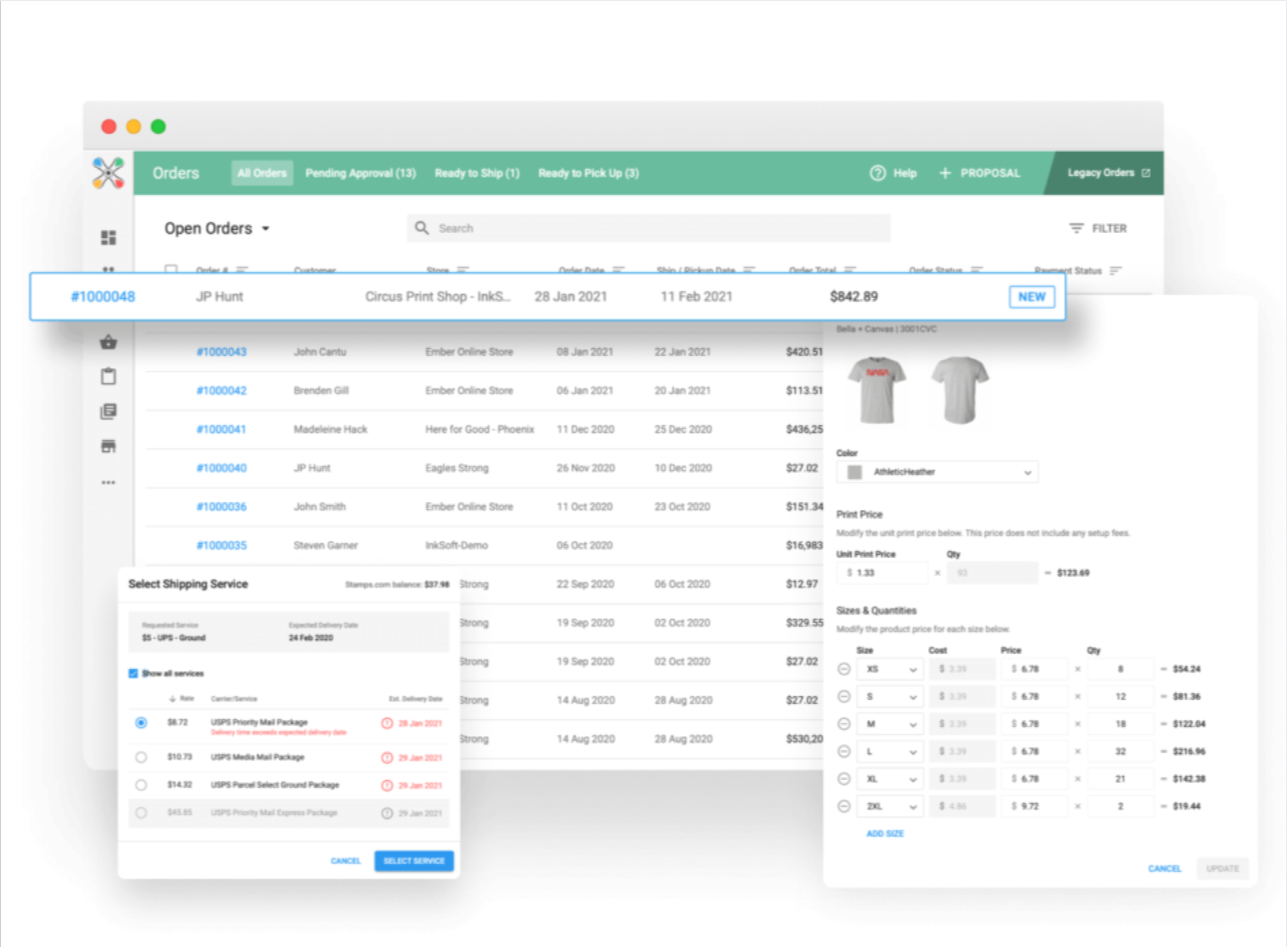The height and width of the screenshot is (947, 1287).
Task: Expand the Open Orders dropdown
Action: point(217,228)
